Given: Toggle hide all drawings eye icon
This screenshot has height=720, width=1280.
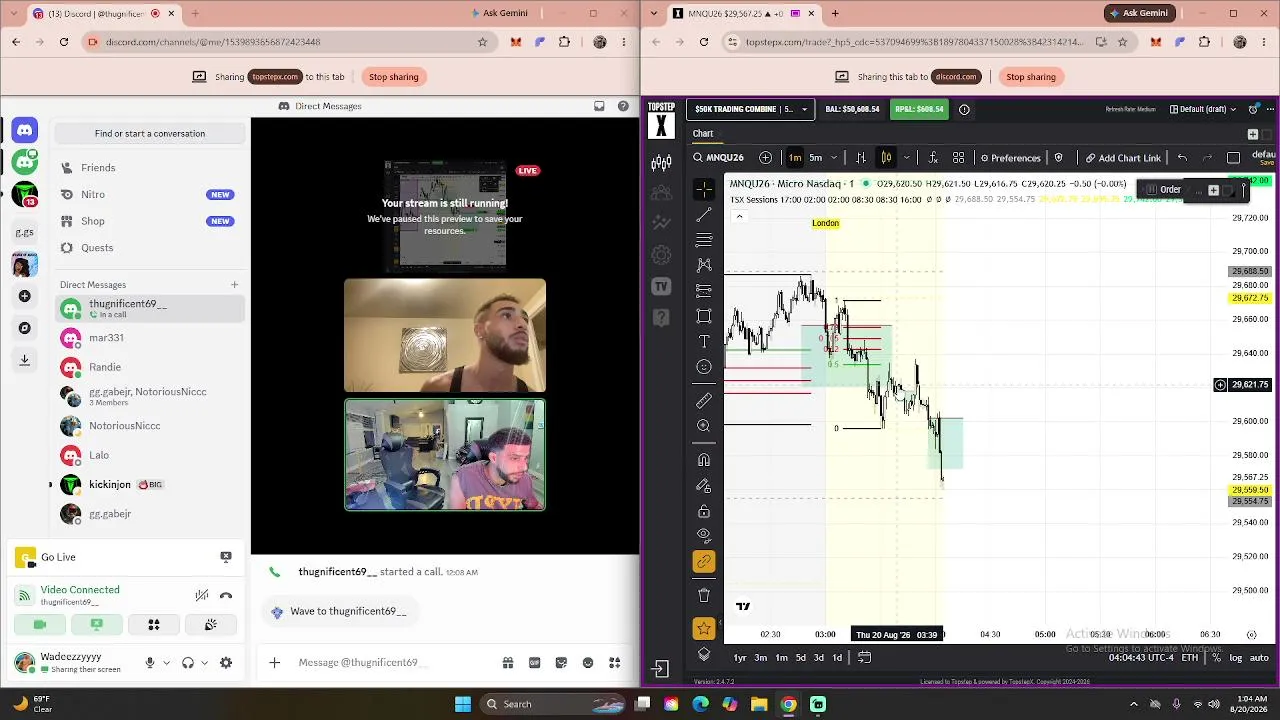Looking at the screenshot, I should pos(704,536).
